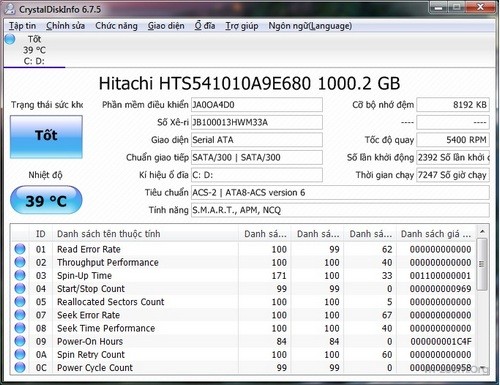Click raw value 001100000001 of Spin-Up Time

click(x=440, y=275)
